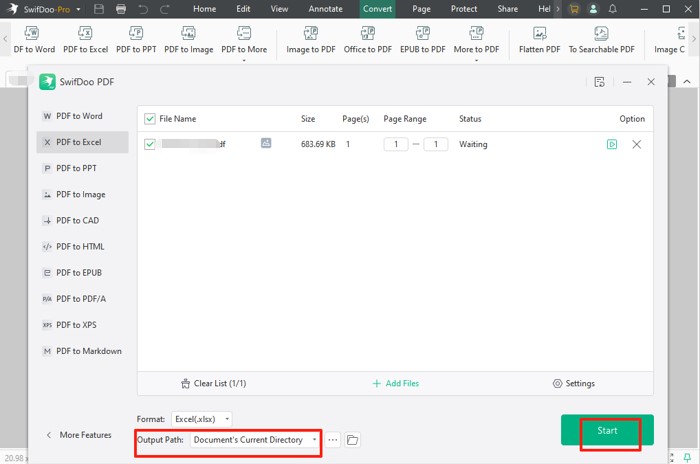Screen dimensions: 700x464
Task: Redo the last action
Action: (x=165, y=9)
